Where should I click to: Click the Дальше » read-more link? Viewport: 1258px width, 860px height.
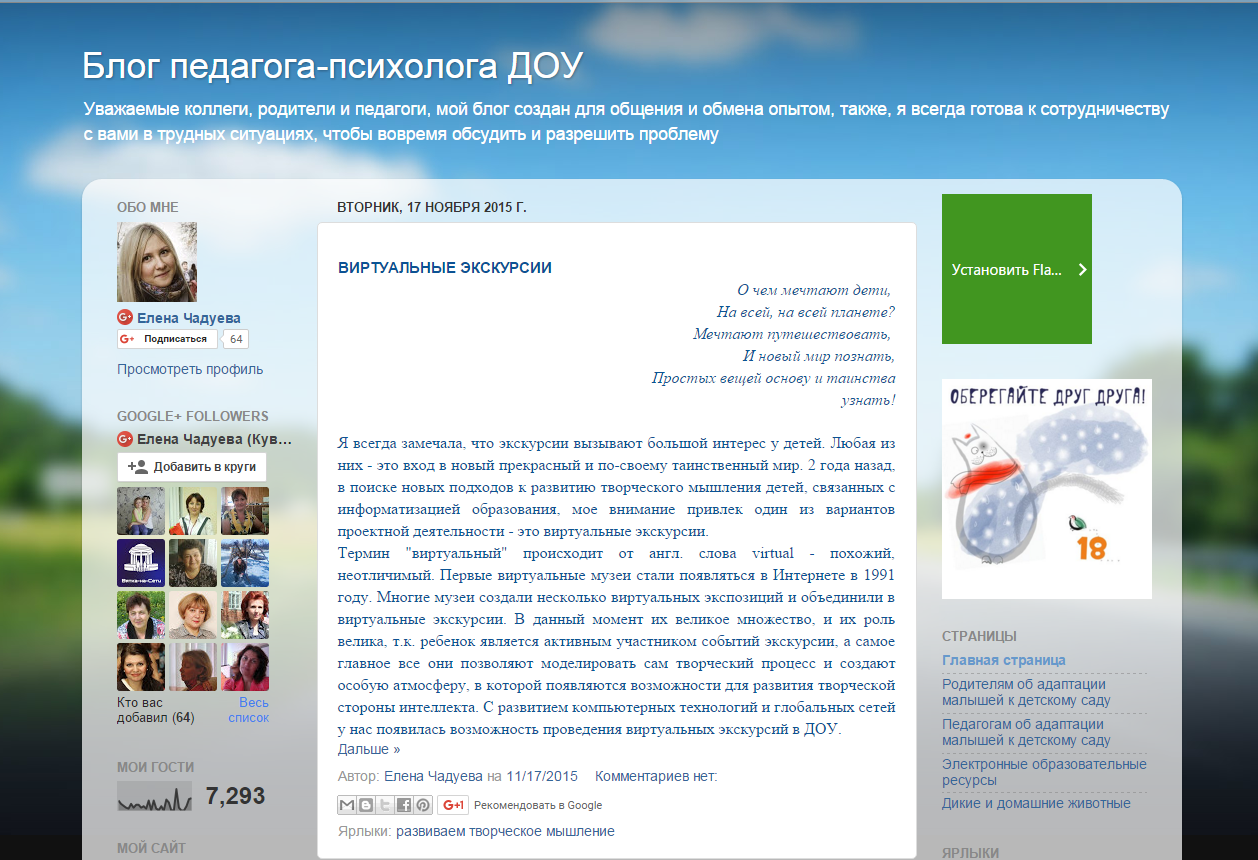(x=369, y=748)
